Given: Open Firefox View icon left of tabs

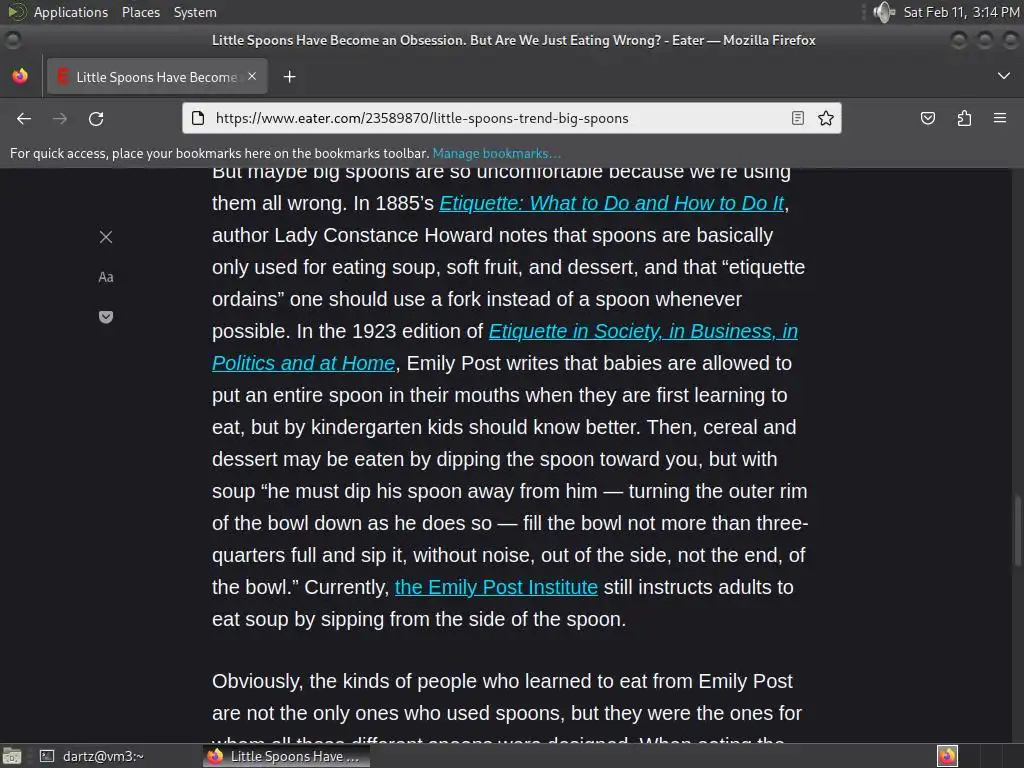Looking at the screenshot, I should (20, 76).
